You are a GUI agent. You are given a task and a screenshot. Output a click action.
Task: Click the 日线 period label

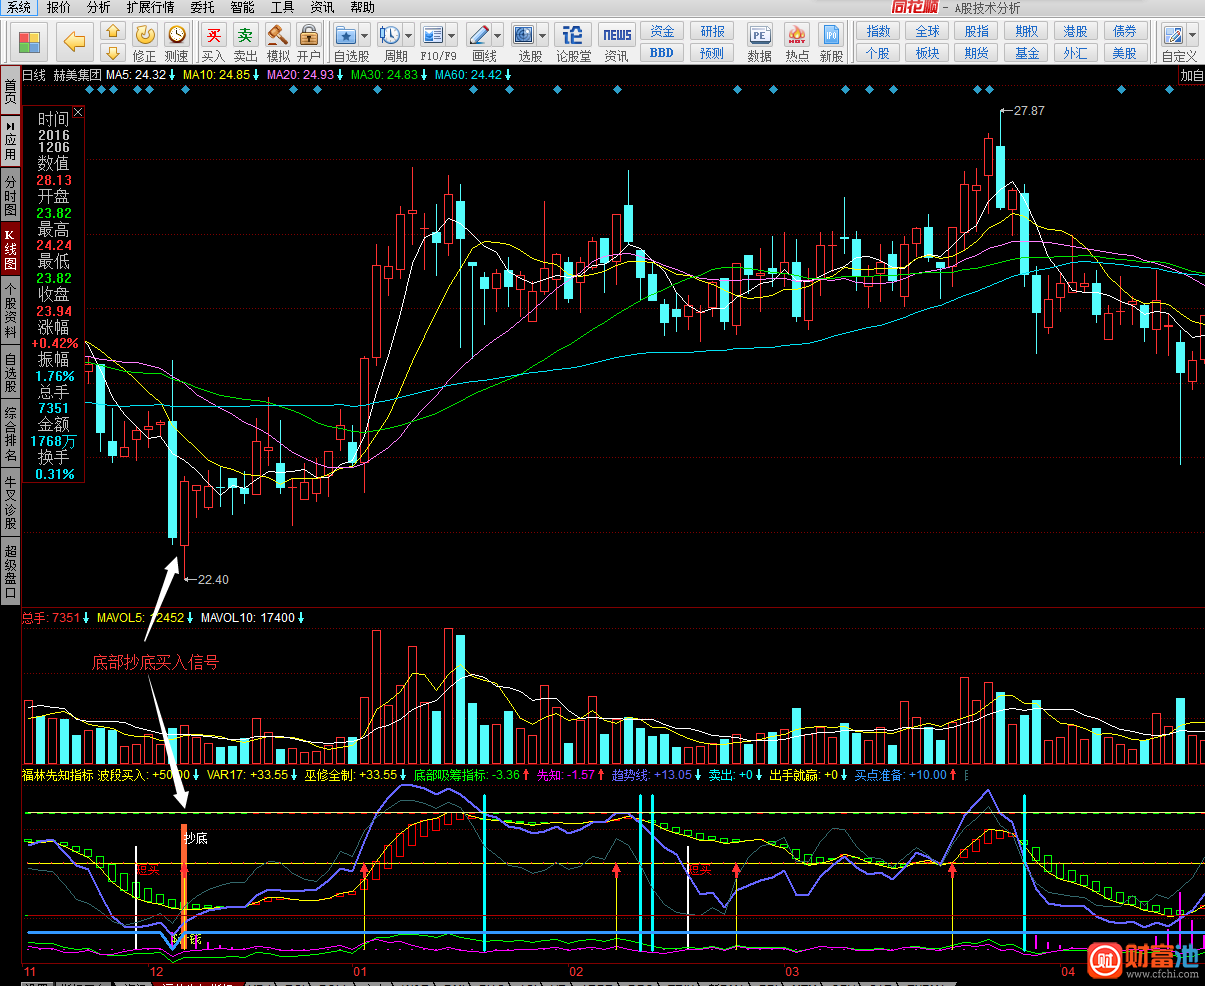pyautogui.click(x=34, y=75)
